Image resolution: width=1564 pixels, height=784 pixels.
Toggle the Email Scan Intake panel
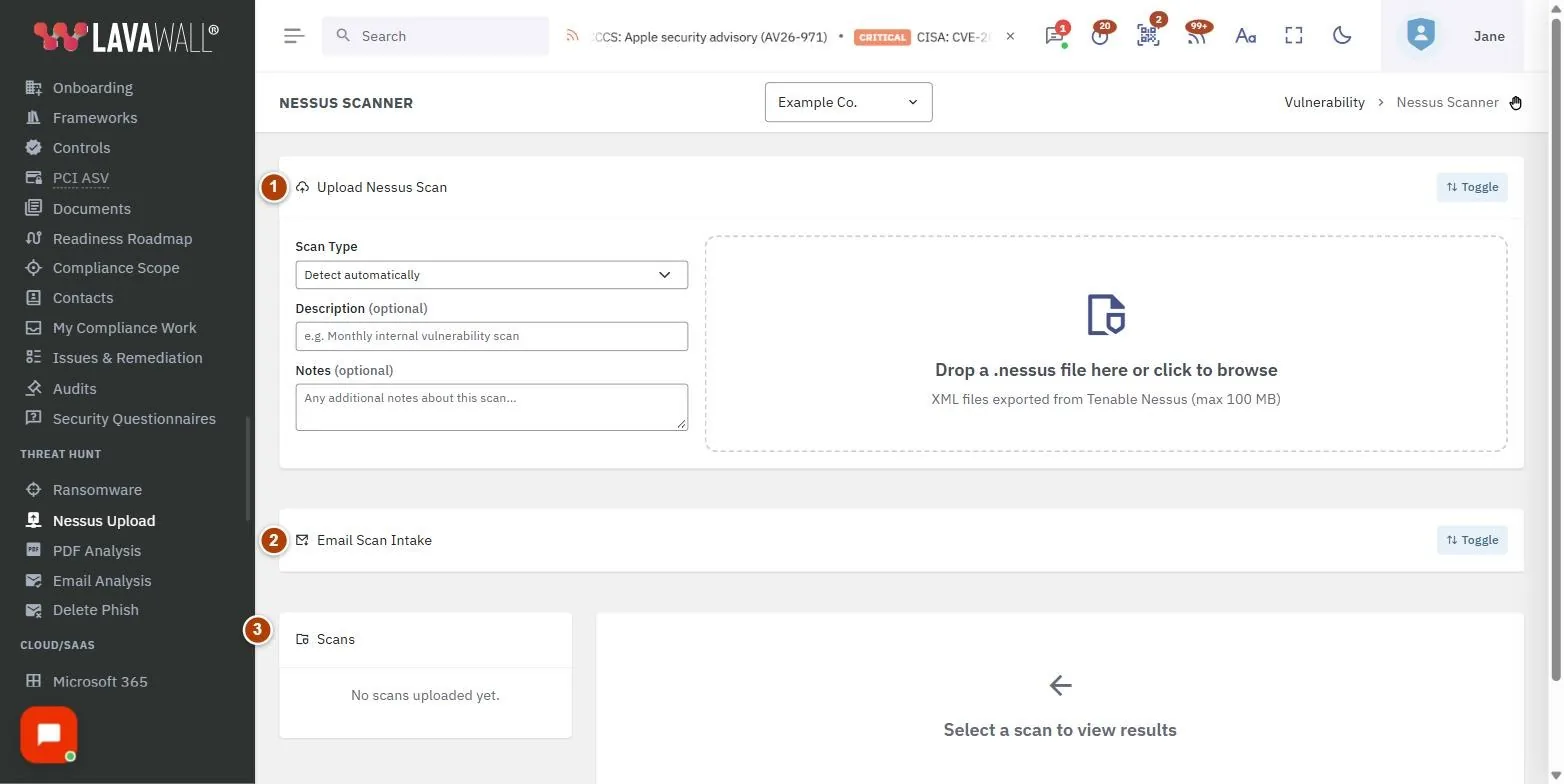[x=1472, y=540]
